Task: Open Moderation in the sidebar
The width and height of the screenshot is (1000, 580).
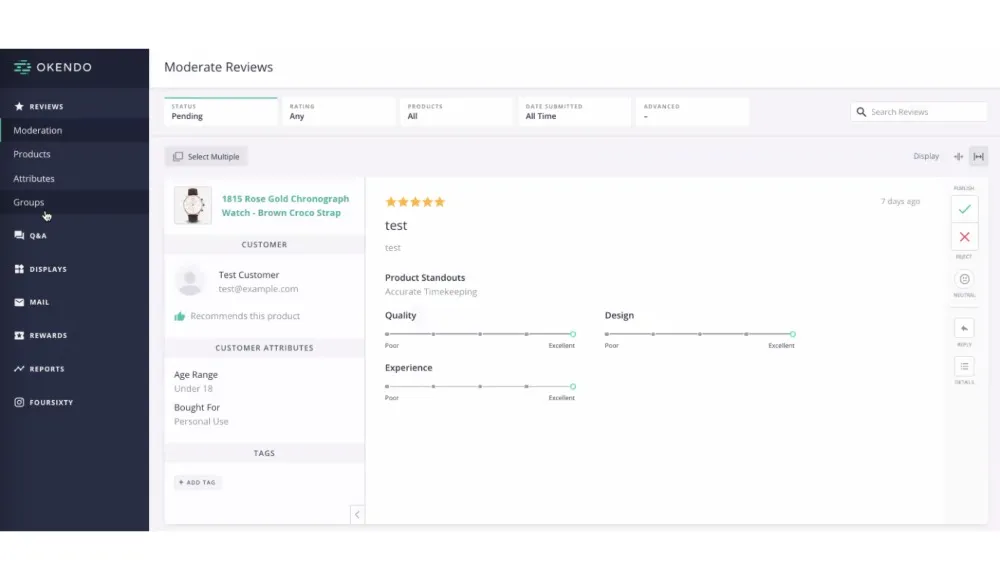Action: [75, 130]
